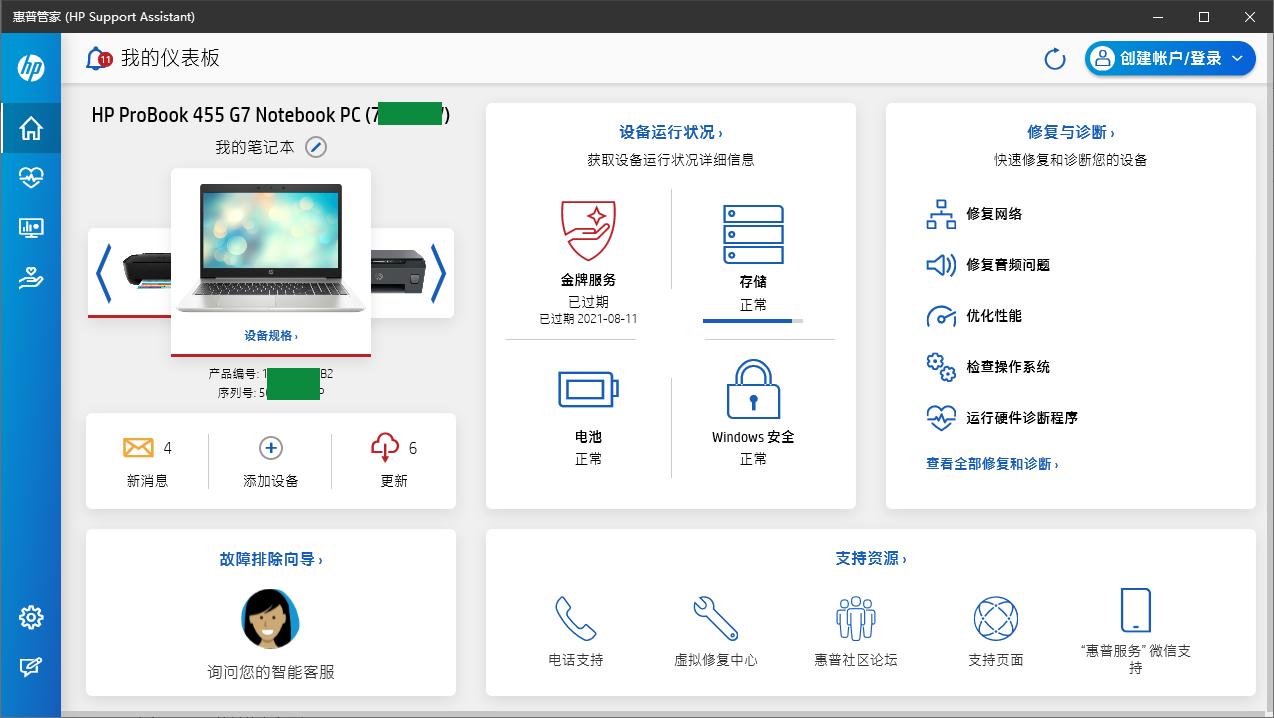Open the 电池 battery icon
The width and height of the screenshot is (1274, 718).
point(588,389)
